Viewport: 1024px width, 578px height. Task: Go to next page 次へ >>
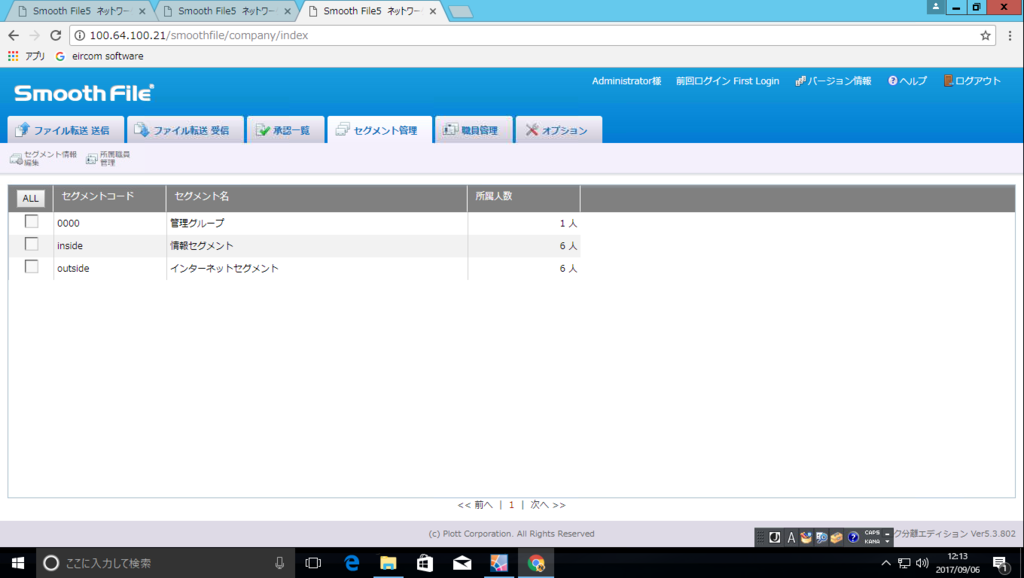548,505
